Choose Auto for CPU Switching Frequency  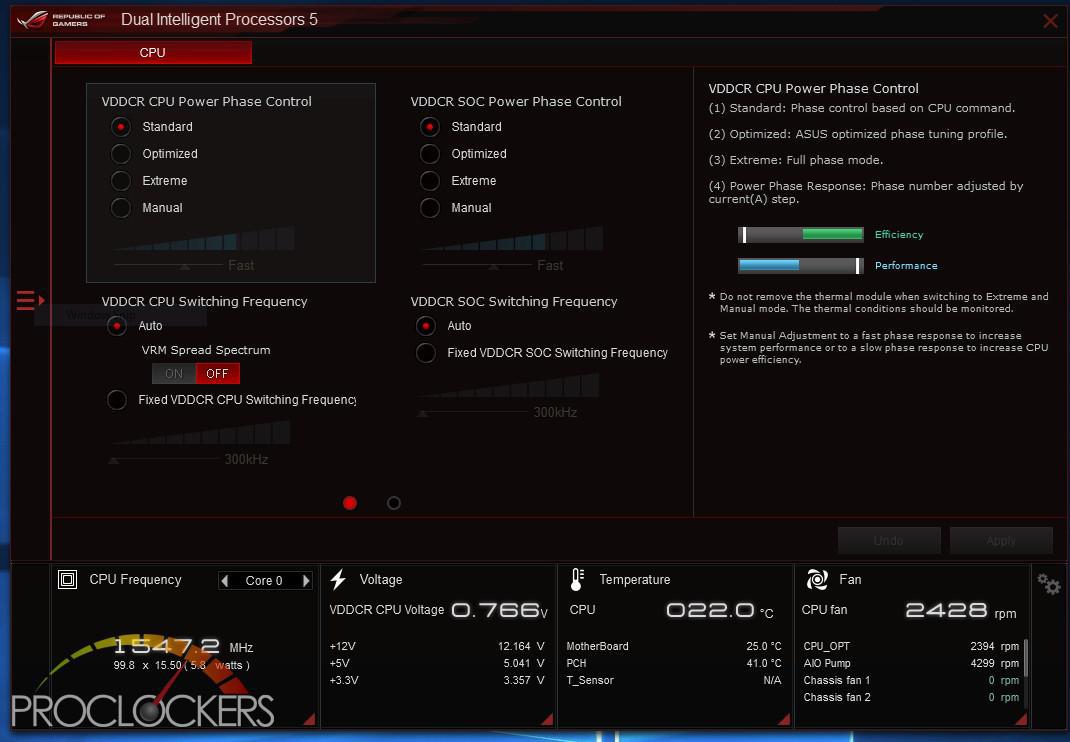117,326
